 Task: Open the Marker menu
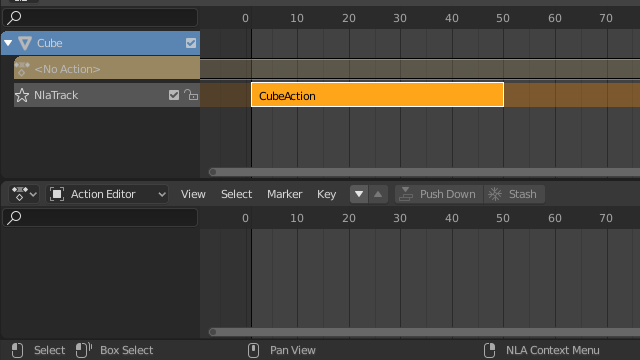[284, 194]
